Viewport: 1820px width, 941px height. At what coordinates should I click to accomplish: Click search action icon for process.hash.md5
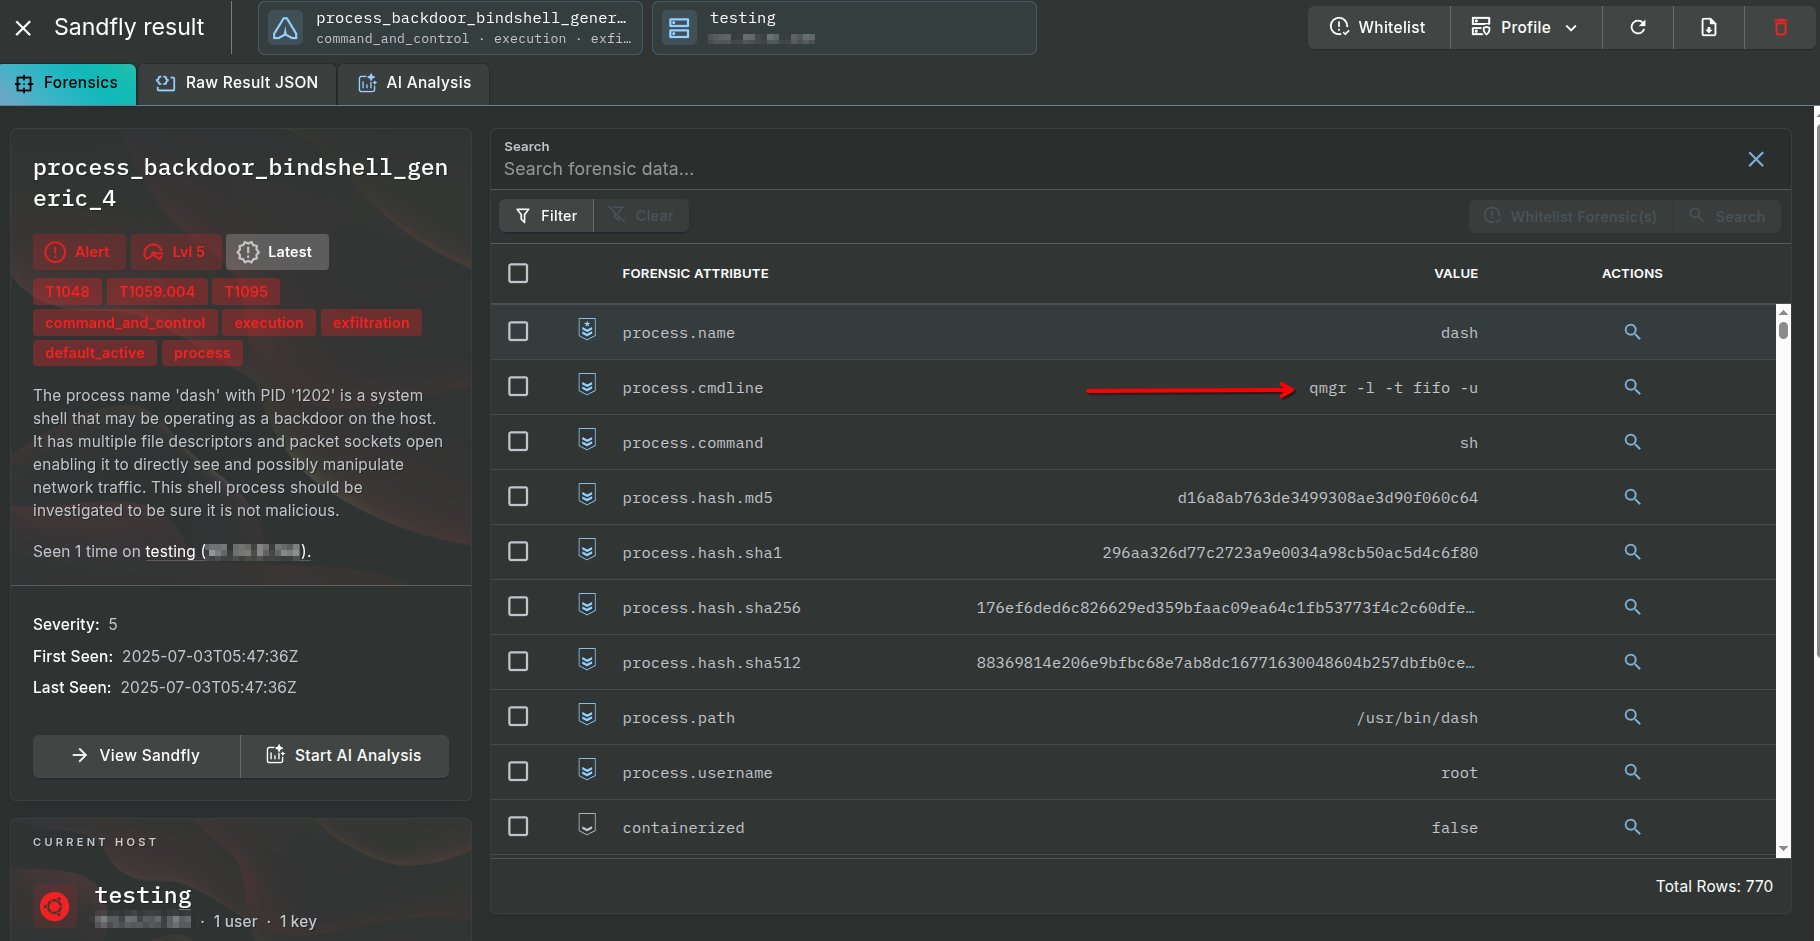point(1632,497)
